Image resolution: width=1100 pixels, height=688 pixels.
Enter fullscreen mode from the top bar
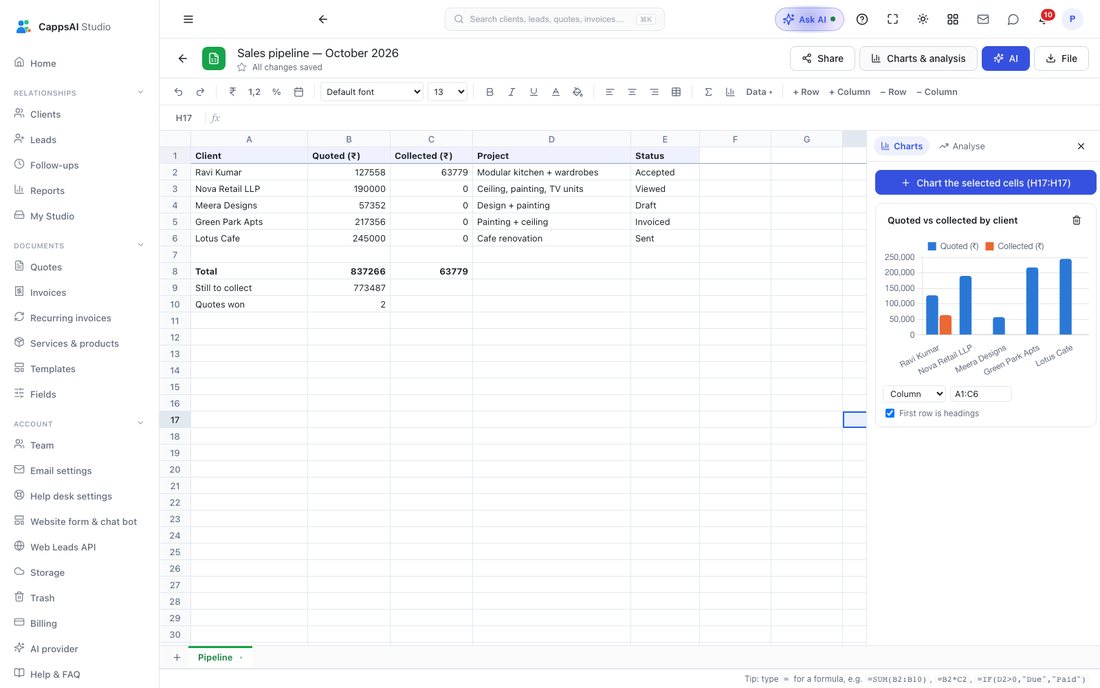[892, 20]
